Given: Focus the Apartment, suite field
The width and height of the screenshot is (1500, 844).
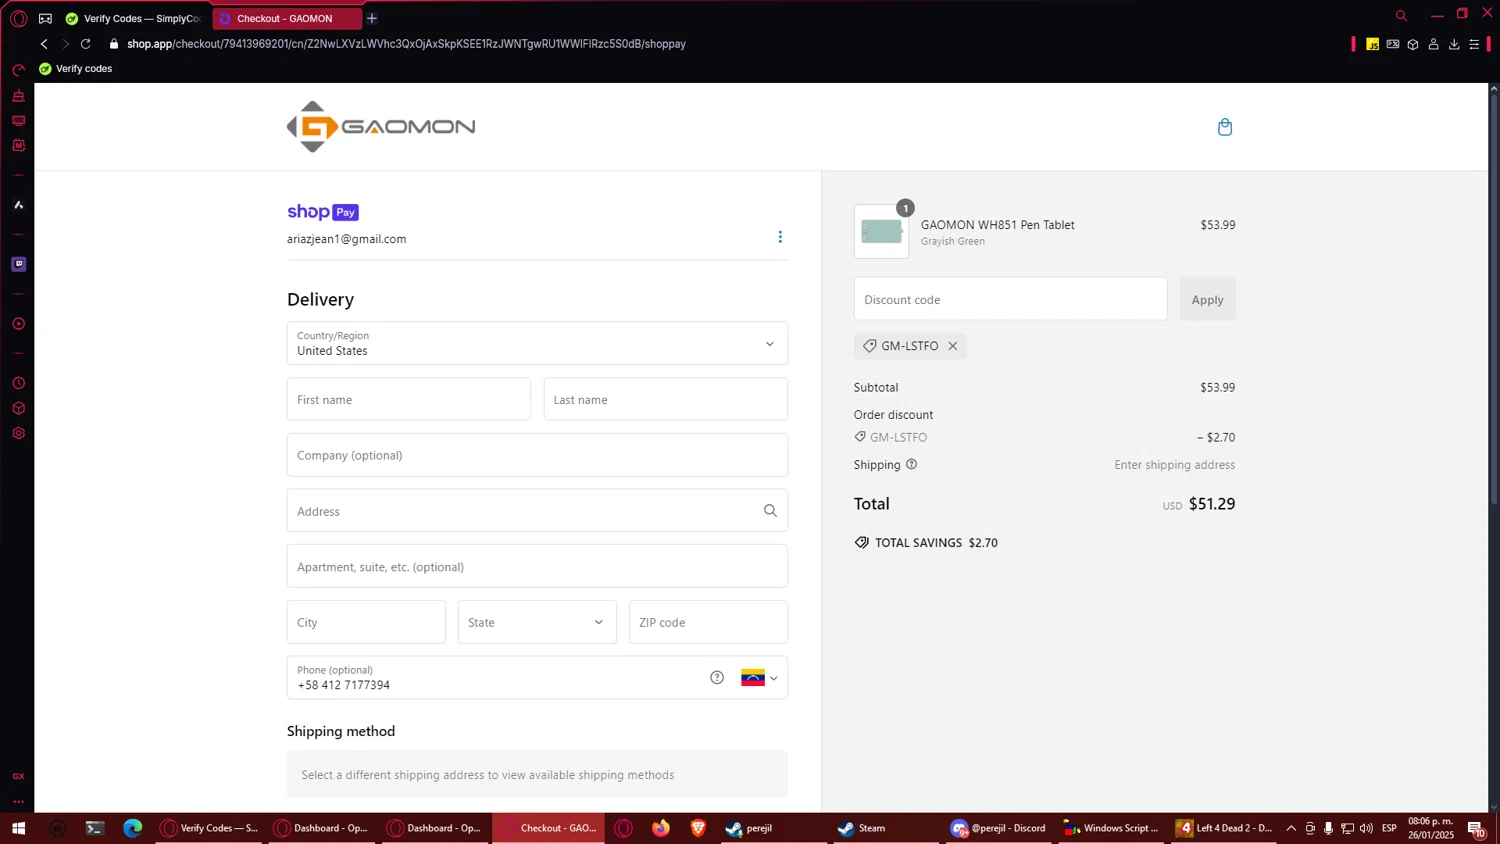Looking at the screenshot, I should [537, 566].
